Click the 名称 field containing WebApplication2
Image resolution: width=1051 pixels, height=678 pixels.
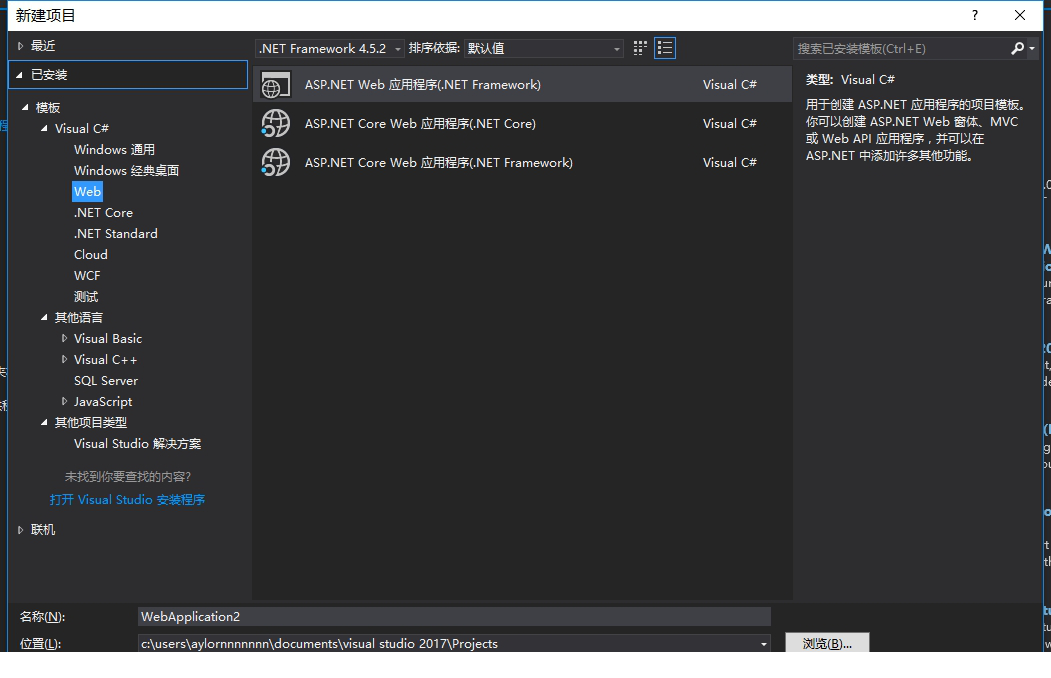(454, 616)
